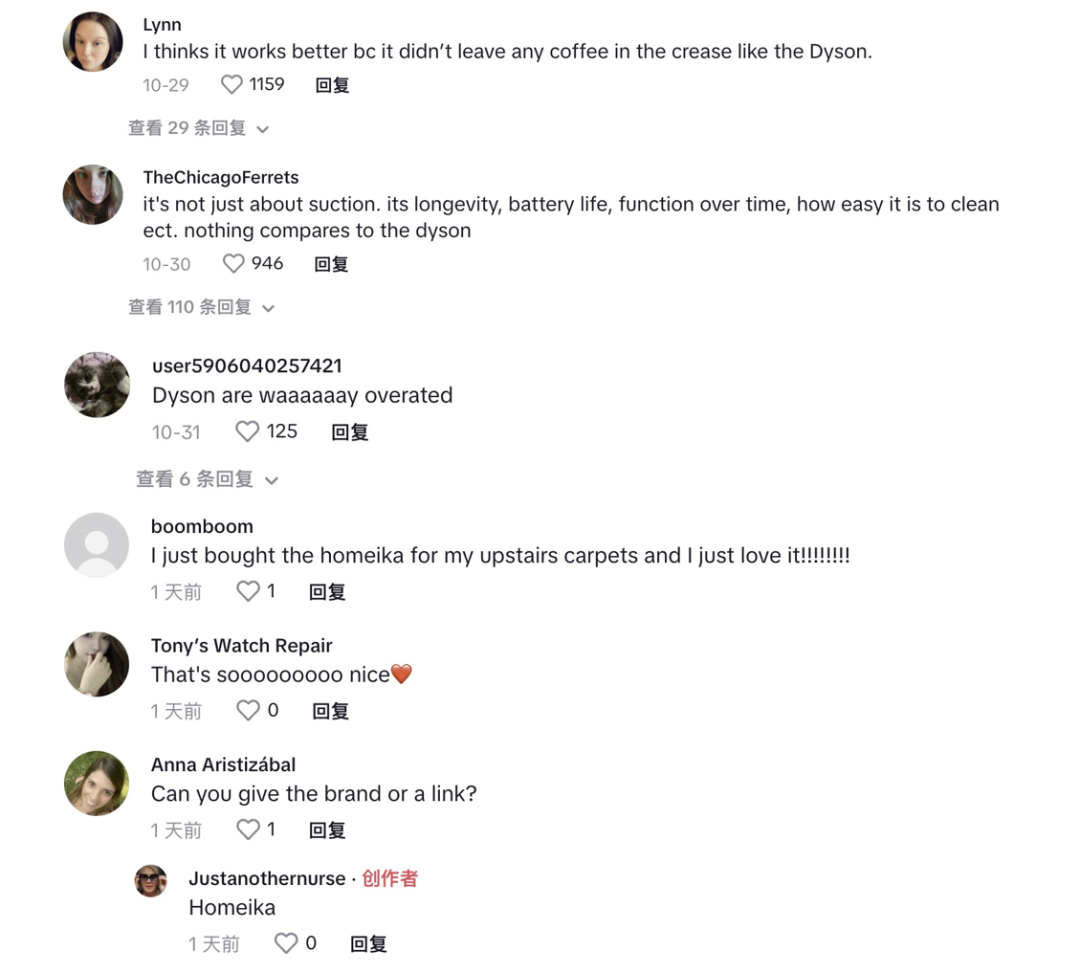The image size is (1080, 973).
Task: Reply to TheChicagoFerrets' comment
Action: (331, 264)
